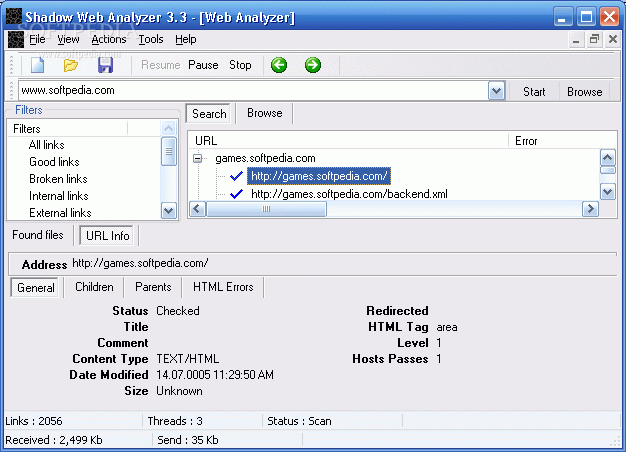
Task: Open the View menu
Action: tap(68, 40)
